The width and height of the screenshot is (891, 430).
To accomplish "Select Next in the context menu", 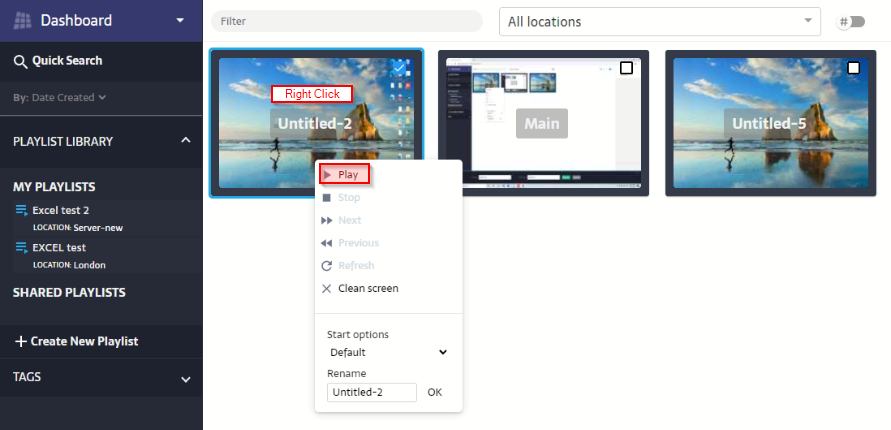I will (x=349, y=220).
